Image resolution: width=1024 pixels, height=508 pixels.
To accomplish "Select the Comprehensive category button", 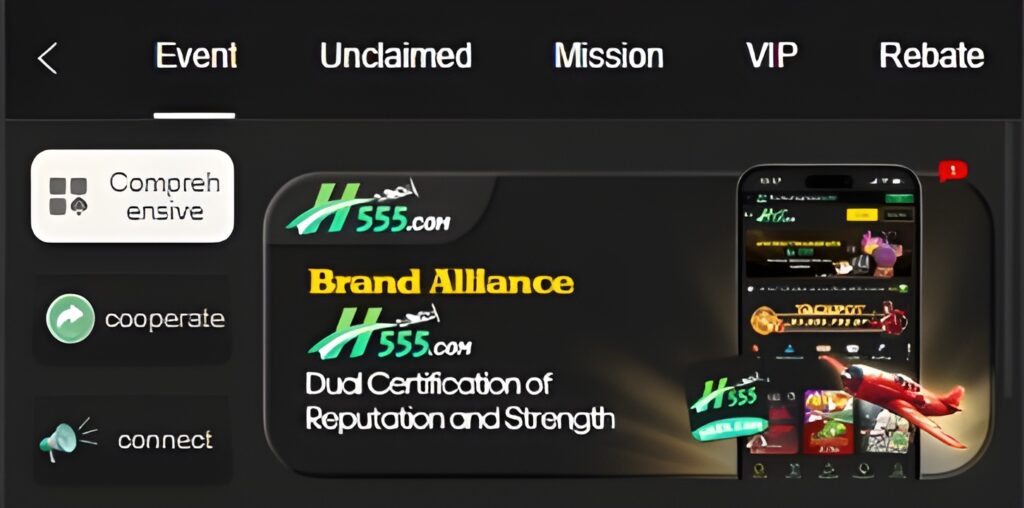I will point(133,196).
